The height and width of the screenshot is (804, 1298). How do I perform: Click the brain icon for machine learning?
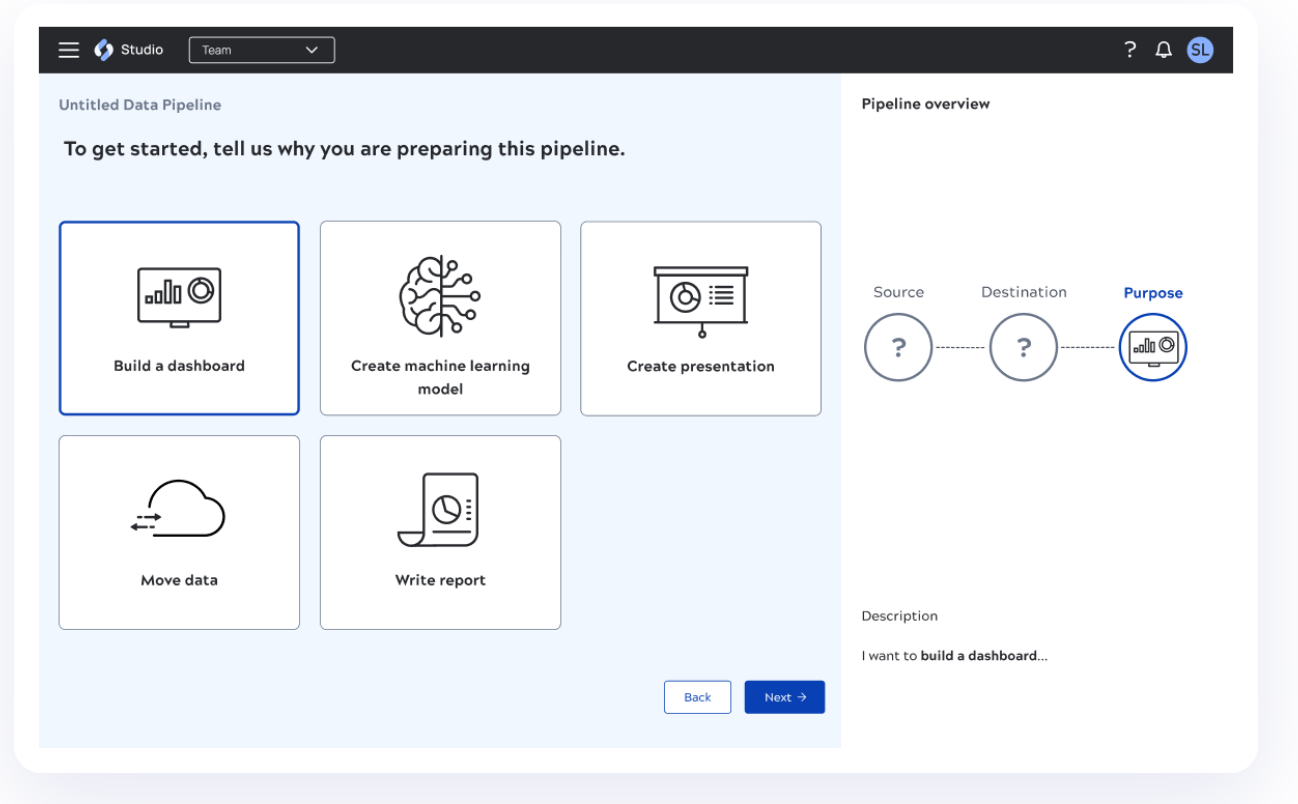tap(440, 297)
